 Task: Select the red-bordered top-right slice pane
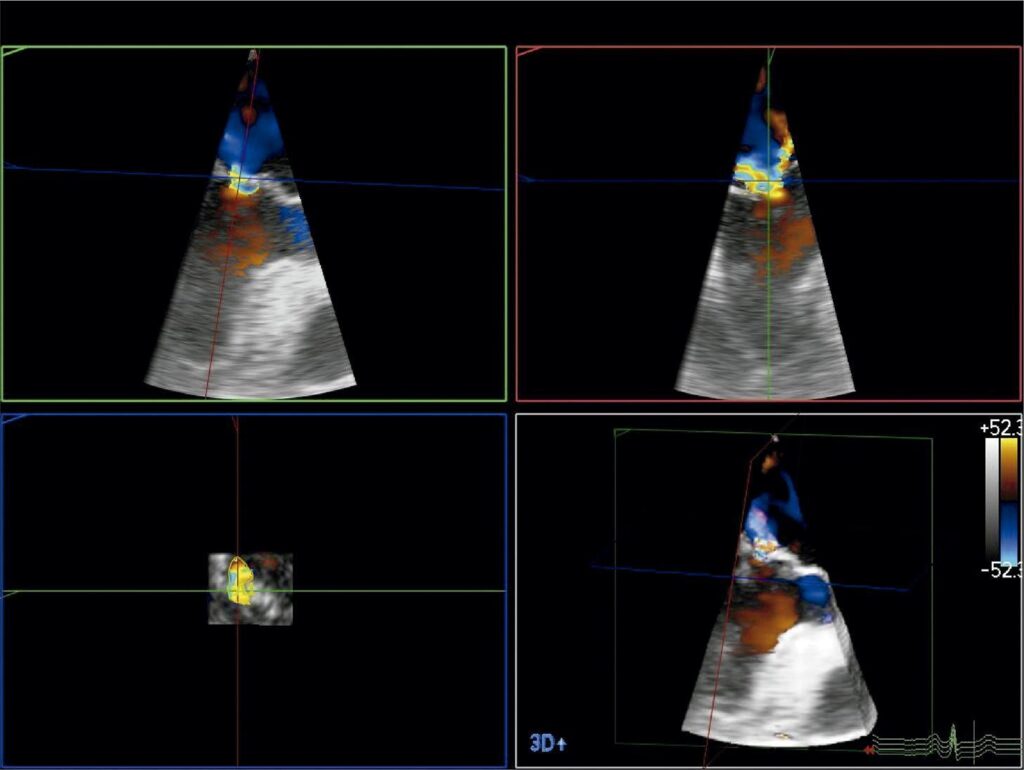tap(769, 223)
